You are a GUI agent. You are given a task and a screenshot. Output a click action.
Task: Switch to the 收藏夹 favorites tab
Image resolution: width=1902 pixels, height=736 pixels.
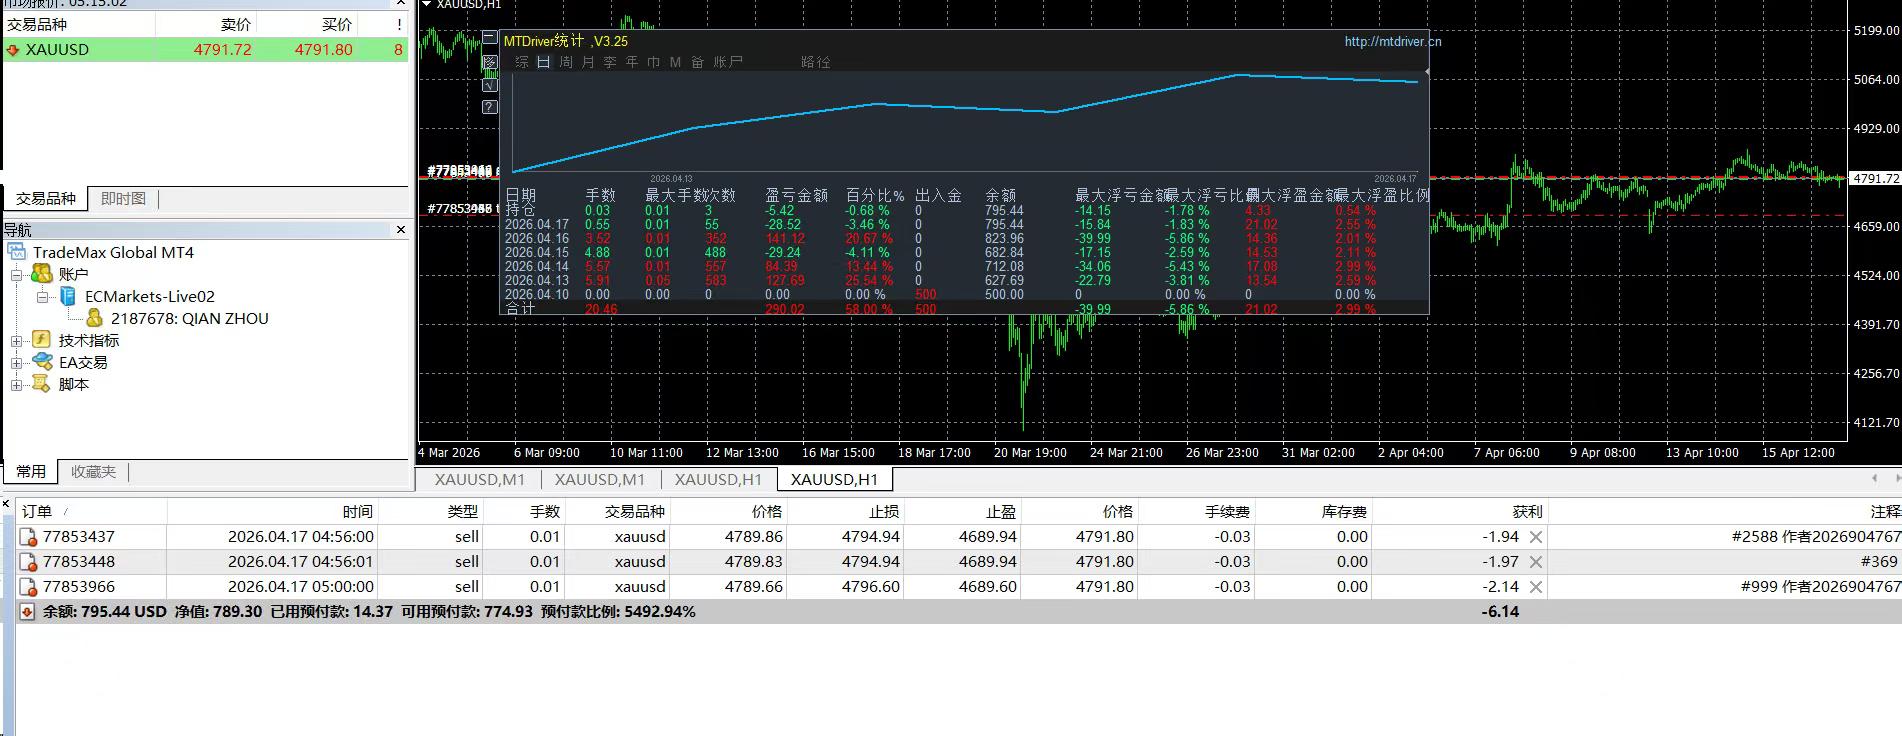pos(93,471)
